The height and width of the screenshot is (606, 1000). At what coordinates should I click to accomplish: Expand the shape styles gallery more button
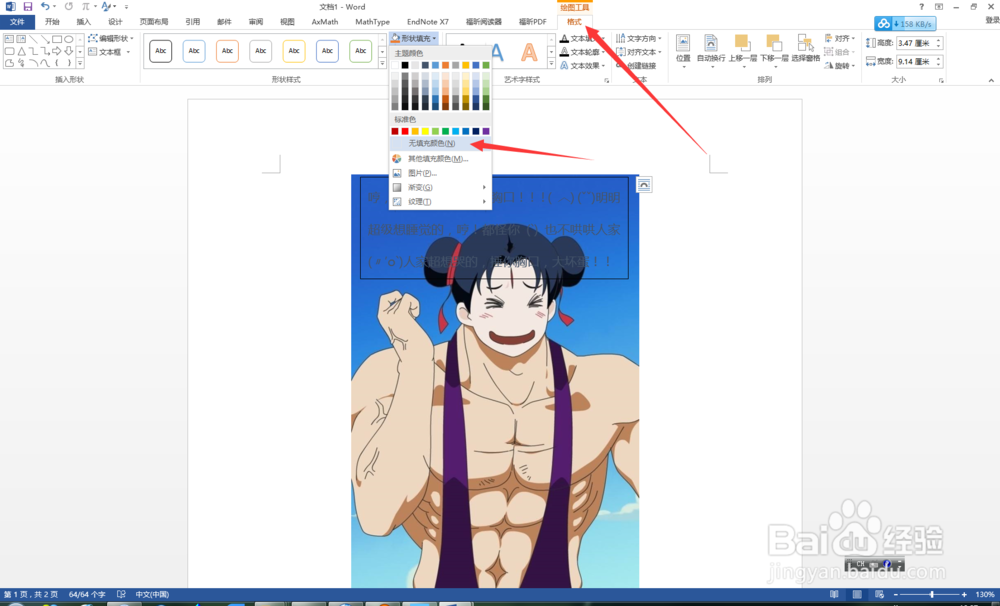[x=382, y=63]
